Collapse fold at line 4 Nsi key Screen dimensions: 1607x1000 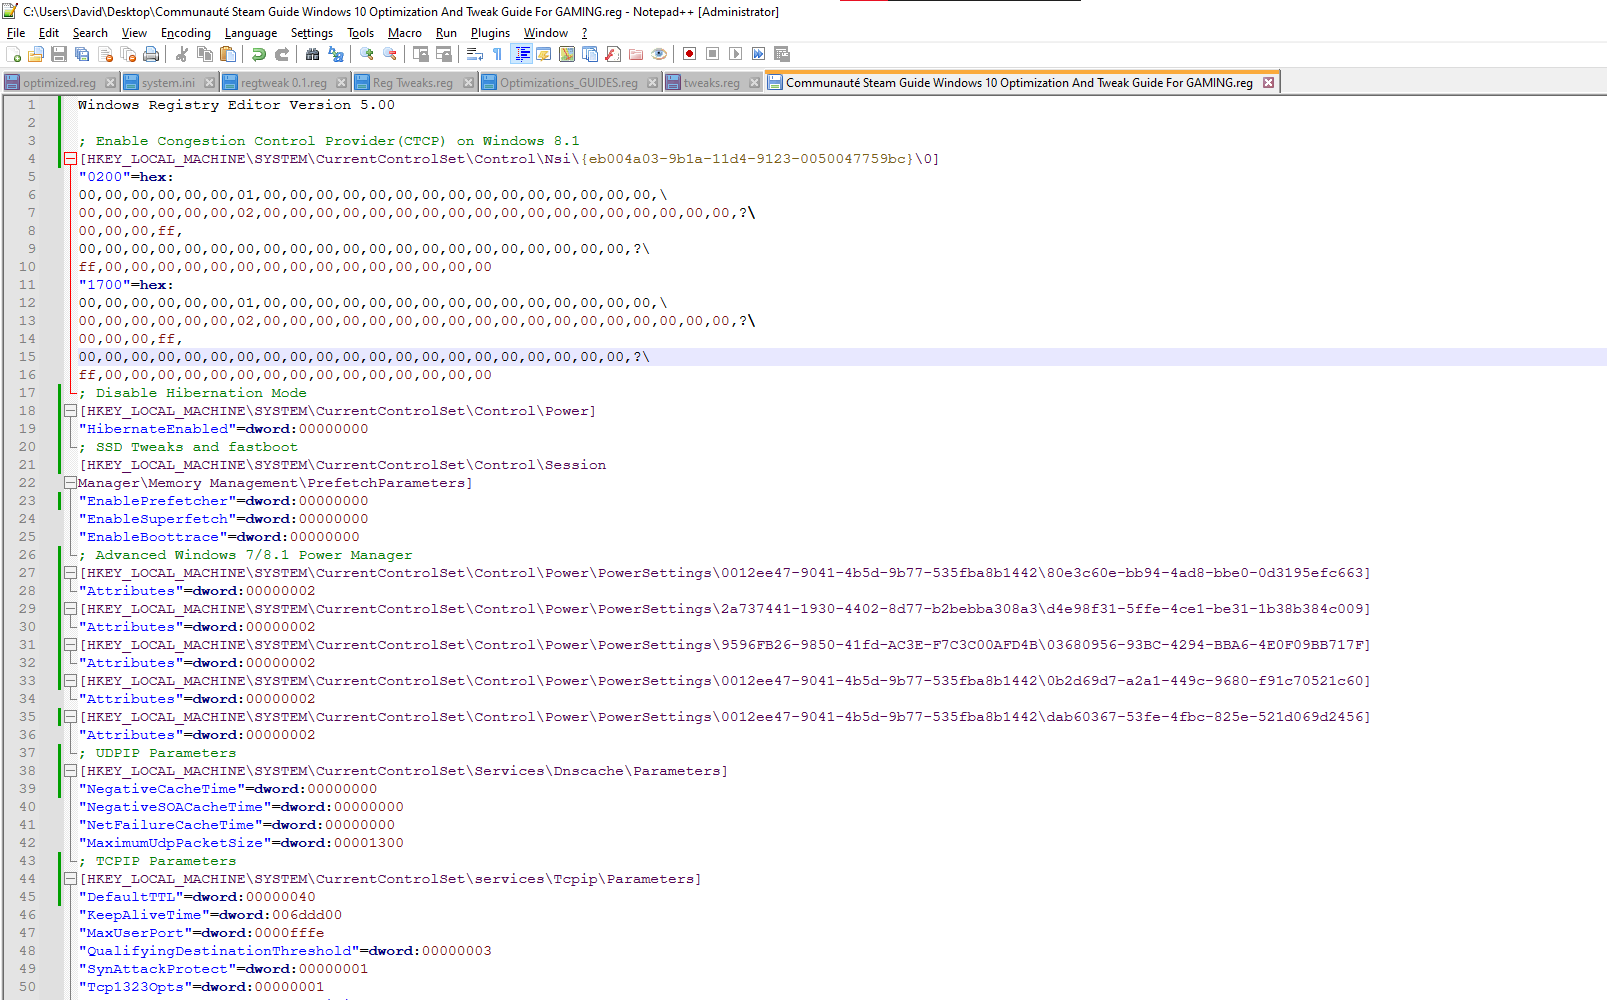(x=70, y=159)
